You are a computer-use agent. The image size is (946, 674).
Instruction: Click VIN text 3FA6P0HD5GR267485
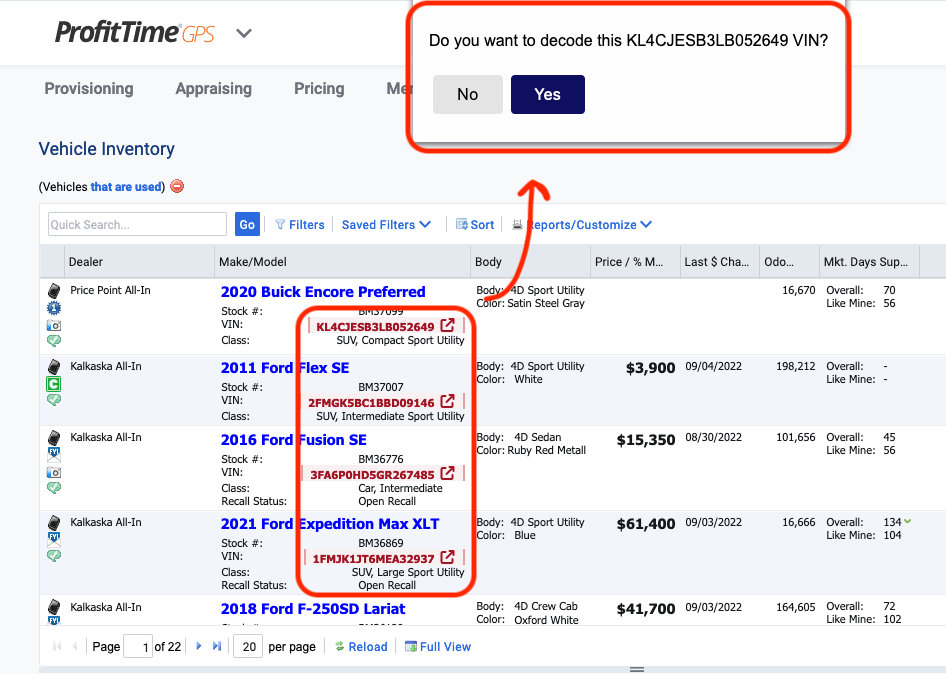click(x=372, y=474)
